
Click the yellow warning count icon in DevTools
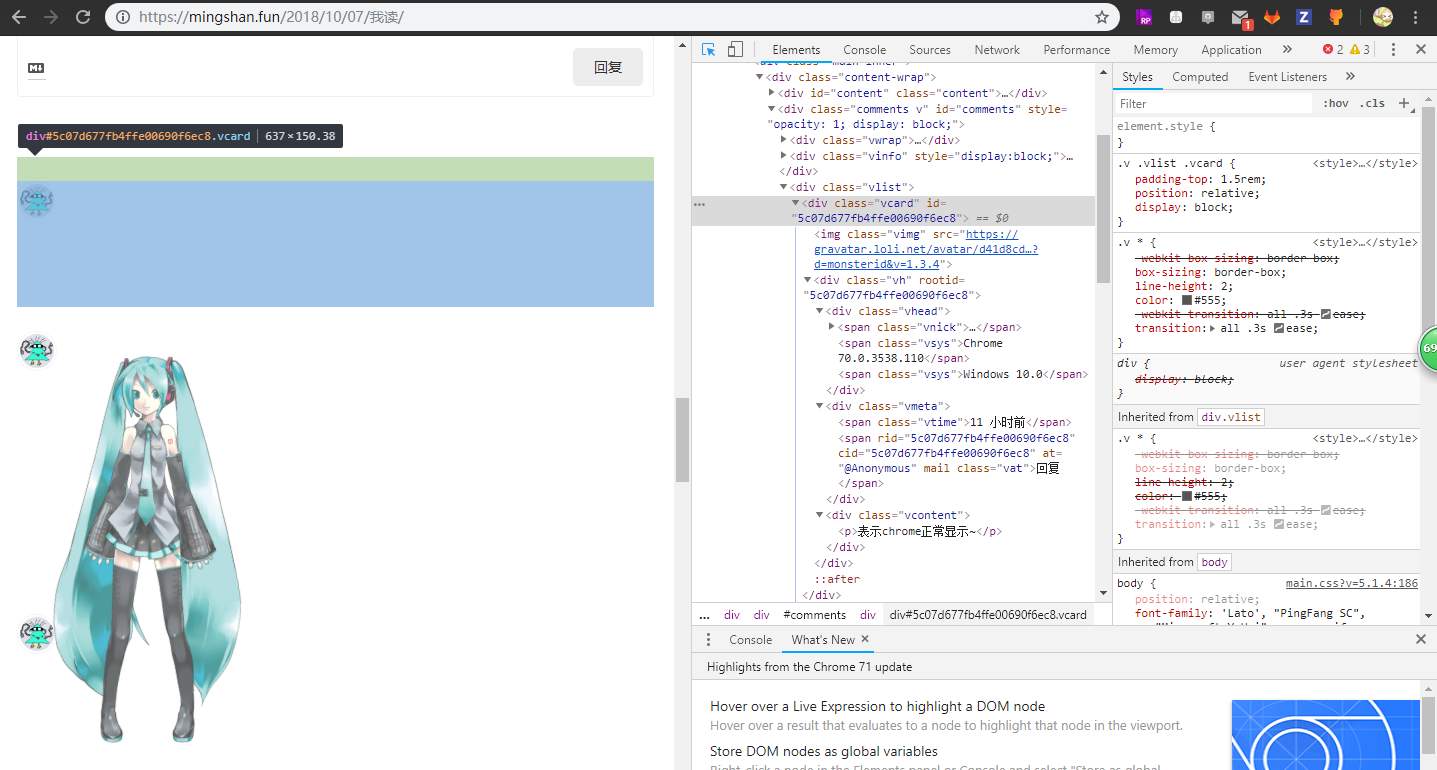[1359, 49]
